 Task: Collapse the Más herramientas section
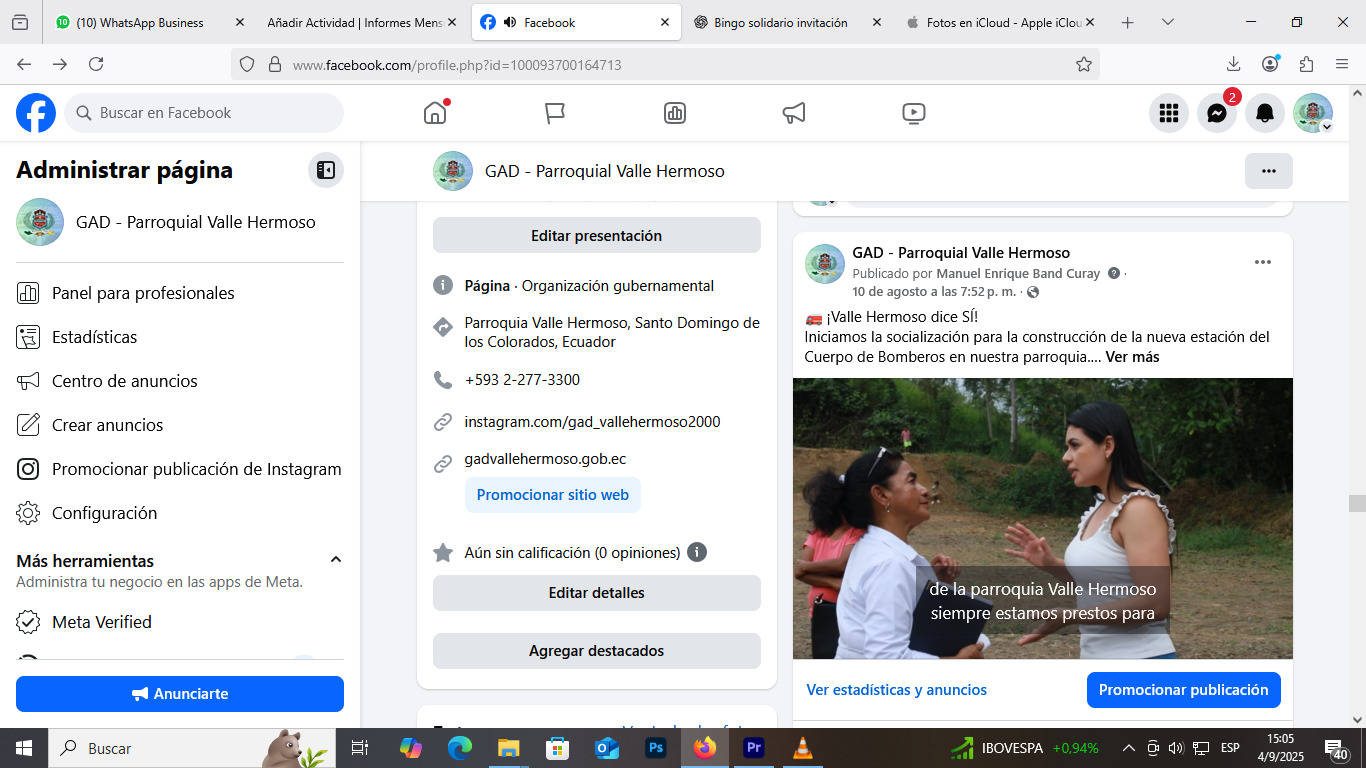click(336, 560)
